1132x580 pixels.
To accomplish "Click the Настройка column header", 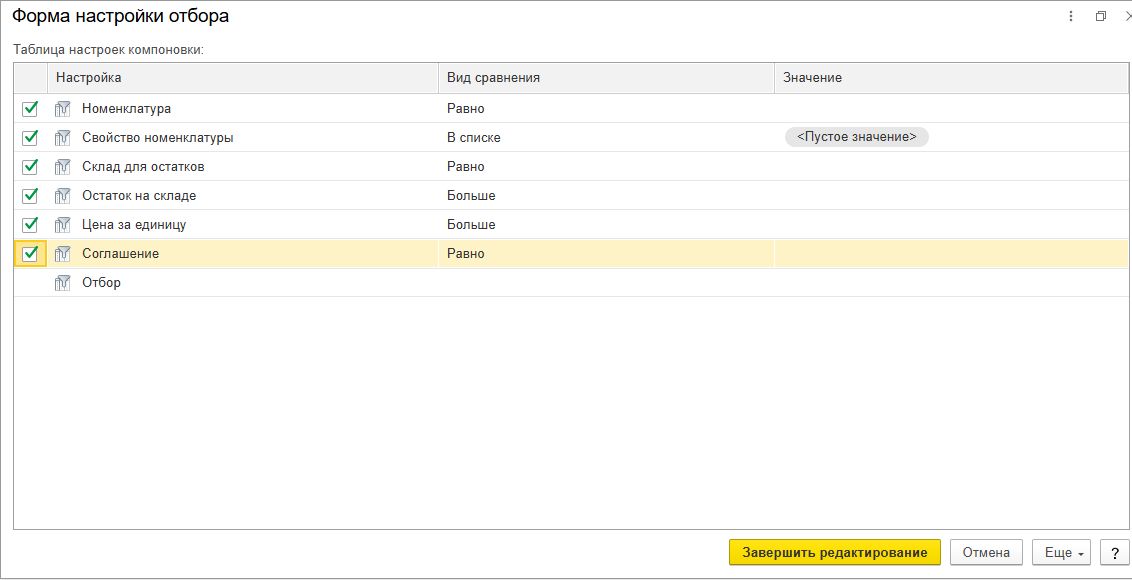I will pos(89,78).
